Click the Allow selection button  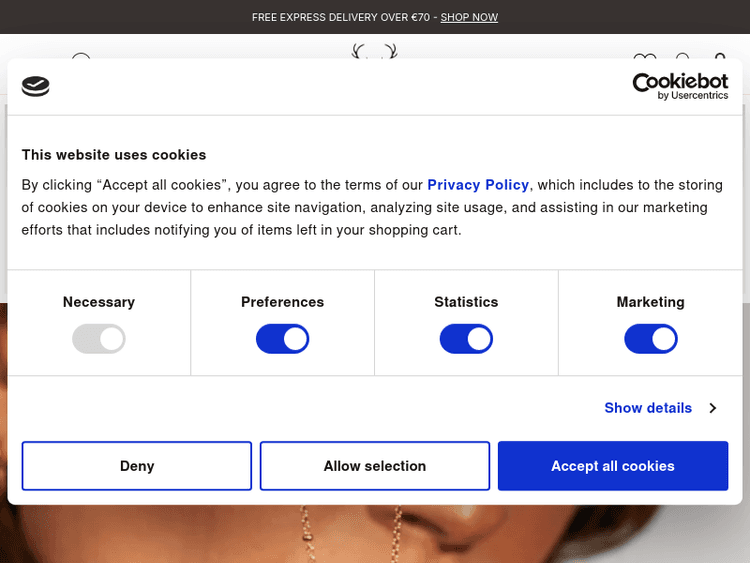pos(375,466)
